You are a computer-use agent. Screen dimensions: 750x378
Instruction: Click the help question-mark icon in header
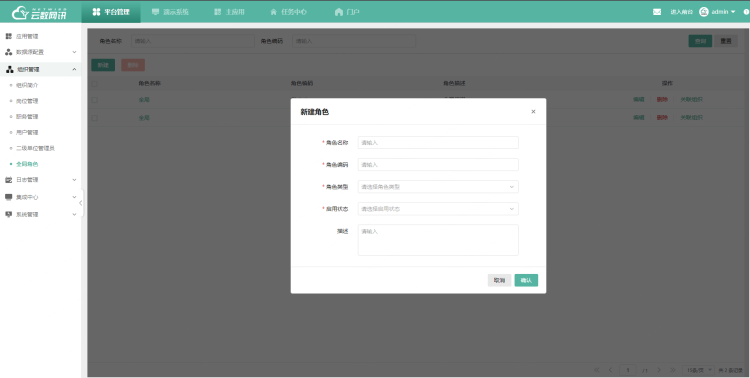(x=747, y=12)
